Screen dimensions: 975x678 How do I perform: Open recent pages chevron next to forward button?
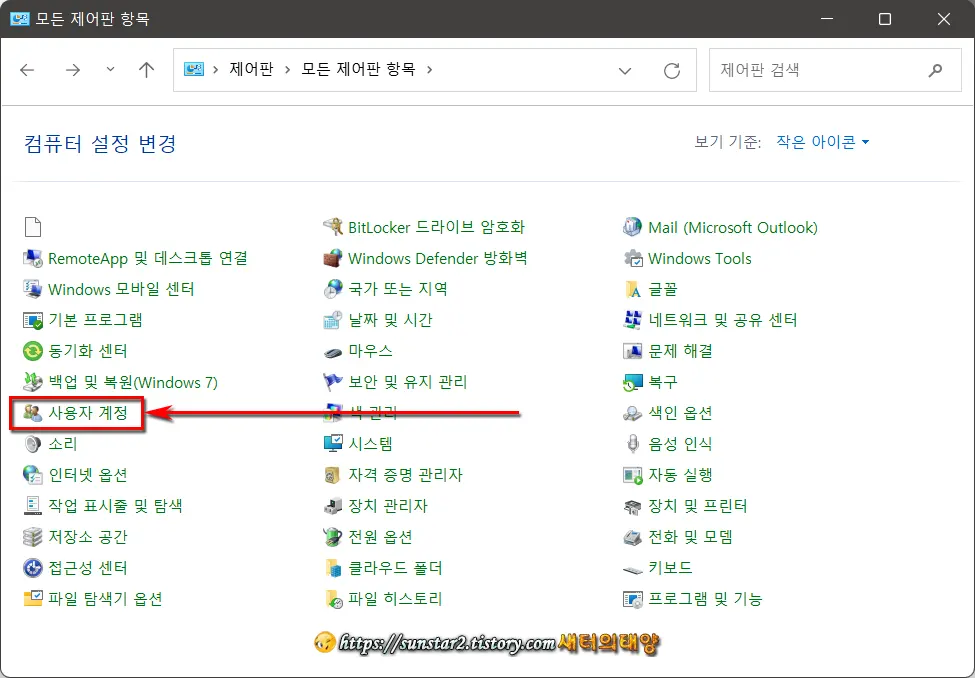pos(110,70)
